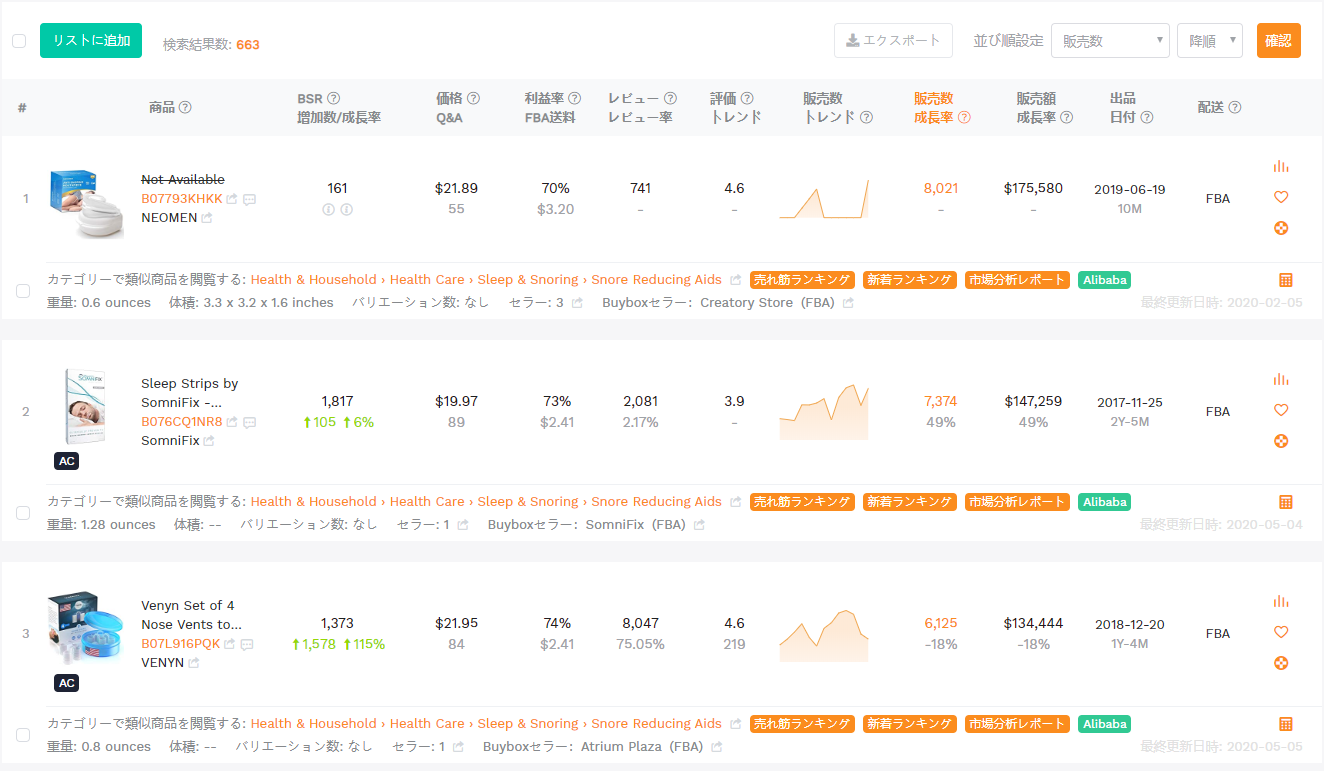Click the tracking target icon for SomniFix row
The width and height of the screenshot is (1324, 771).
1281,441
